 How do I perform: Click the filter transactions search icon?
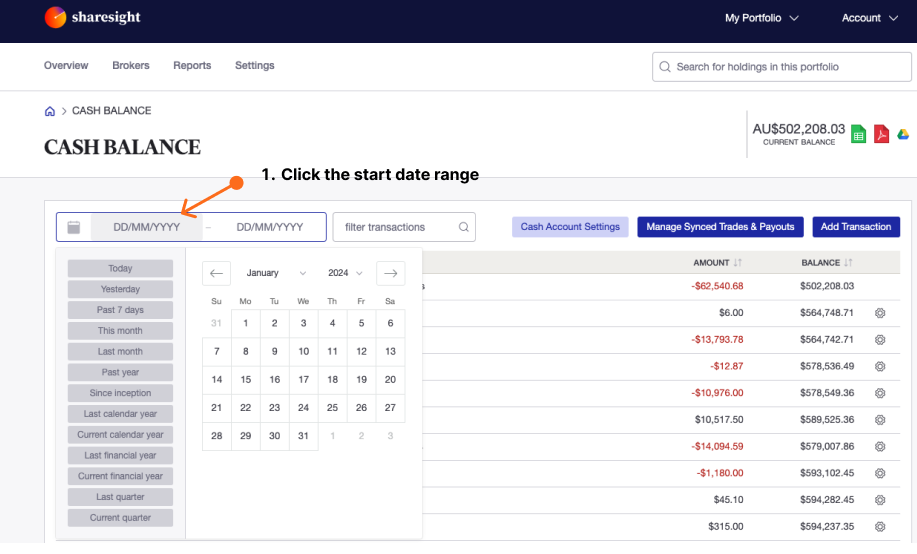pos(464,227)
